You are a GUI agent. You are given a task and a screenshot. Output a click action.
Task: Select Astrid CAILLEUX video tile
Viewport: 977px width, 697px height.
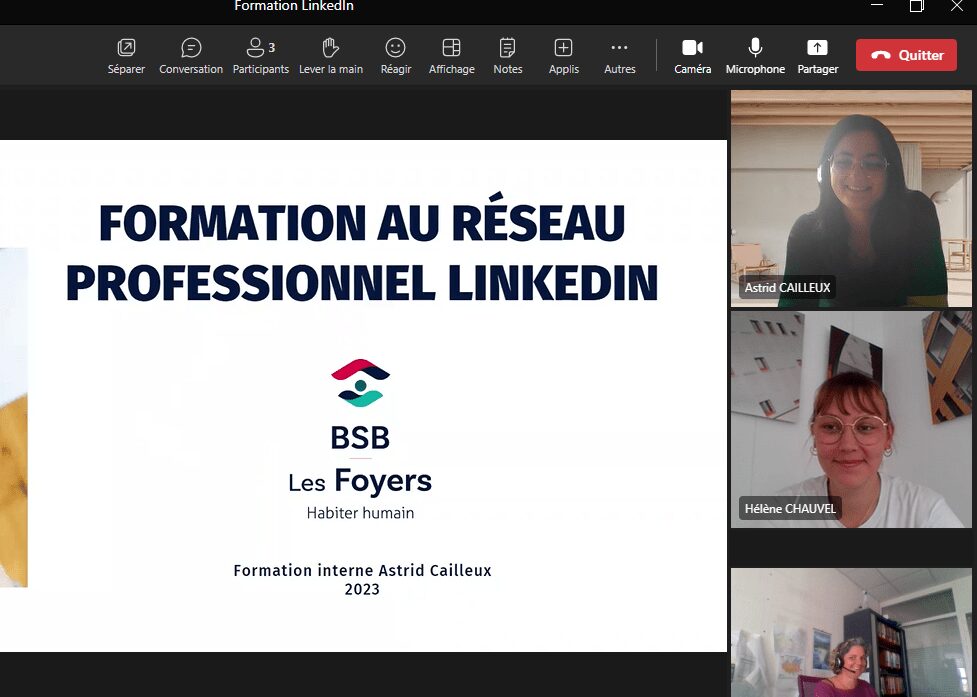(x=850, y=198)
